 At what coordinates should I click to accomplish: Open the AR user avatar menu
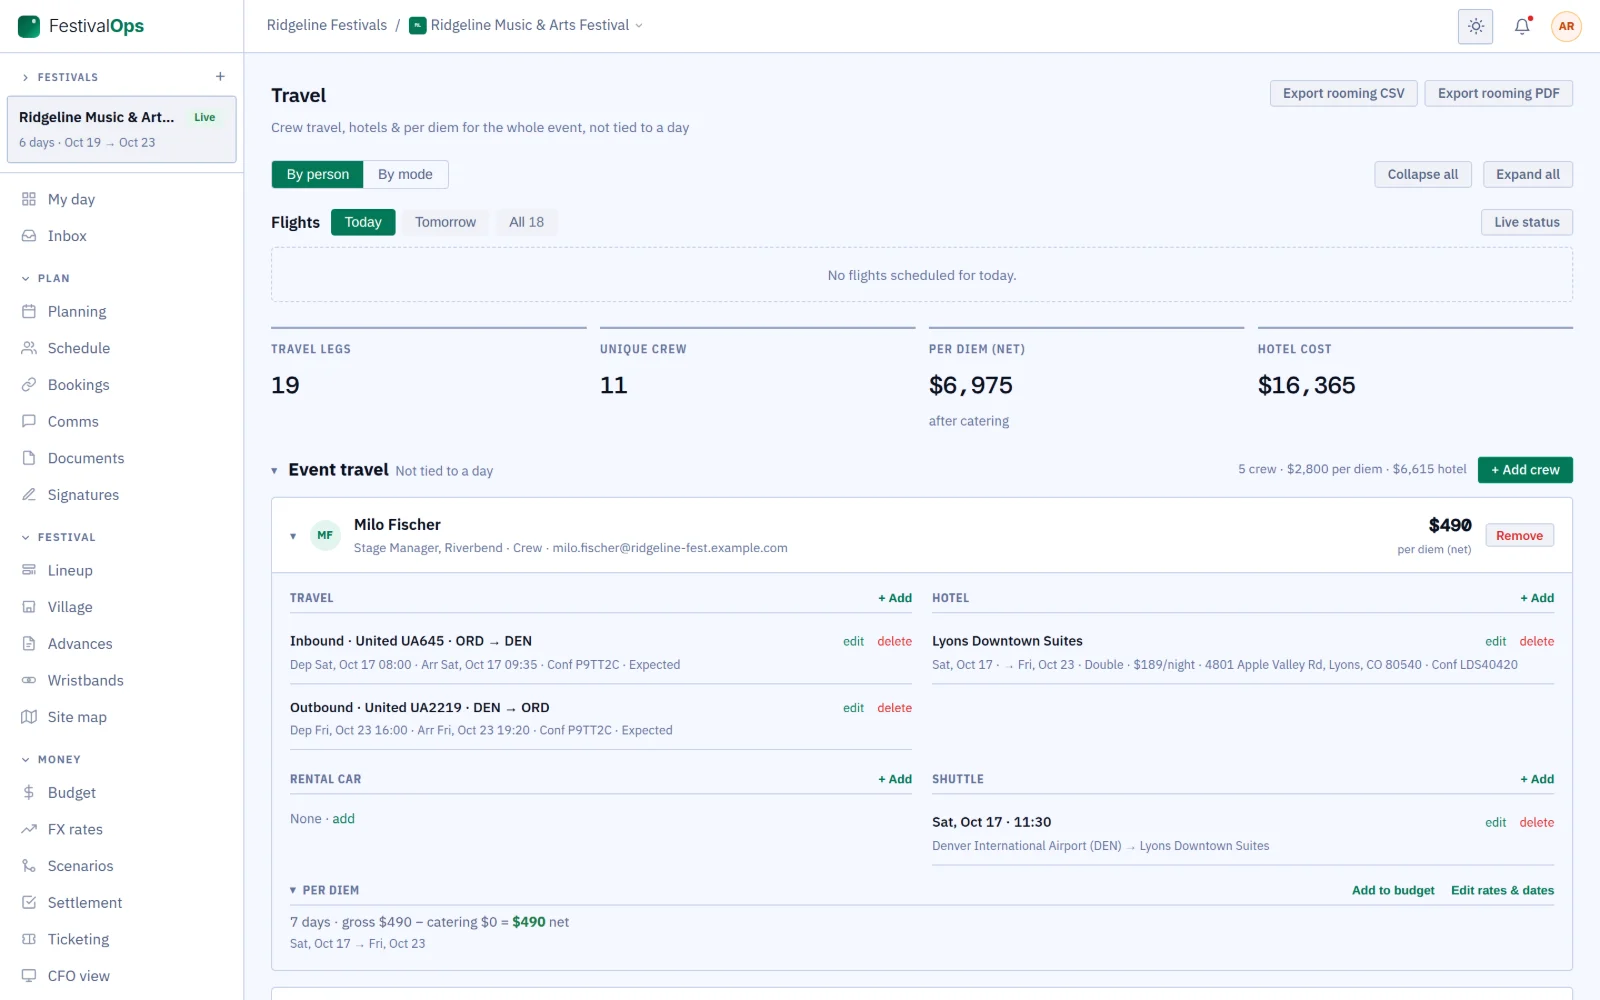coord(1566,26)
